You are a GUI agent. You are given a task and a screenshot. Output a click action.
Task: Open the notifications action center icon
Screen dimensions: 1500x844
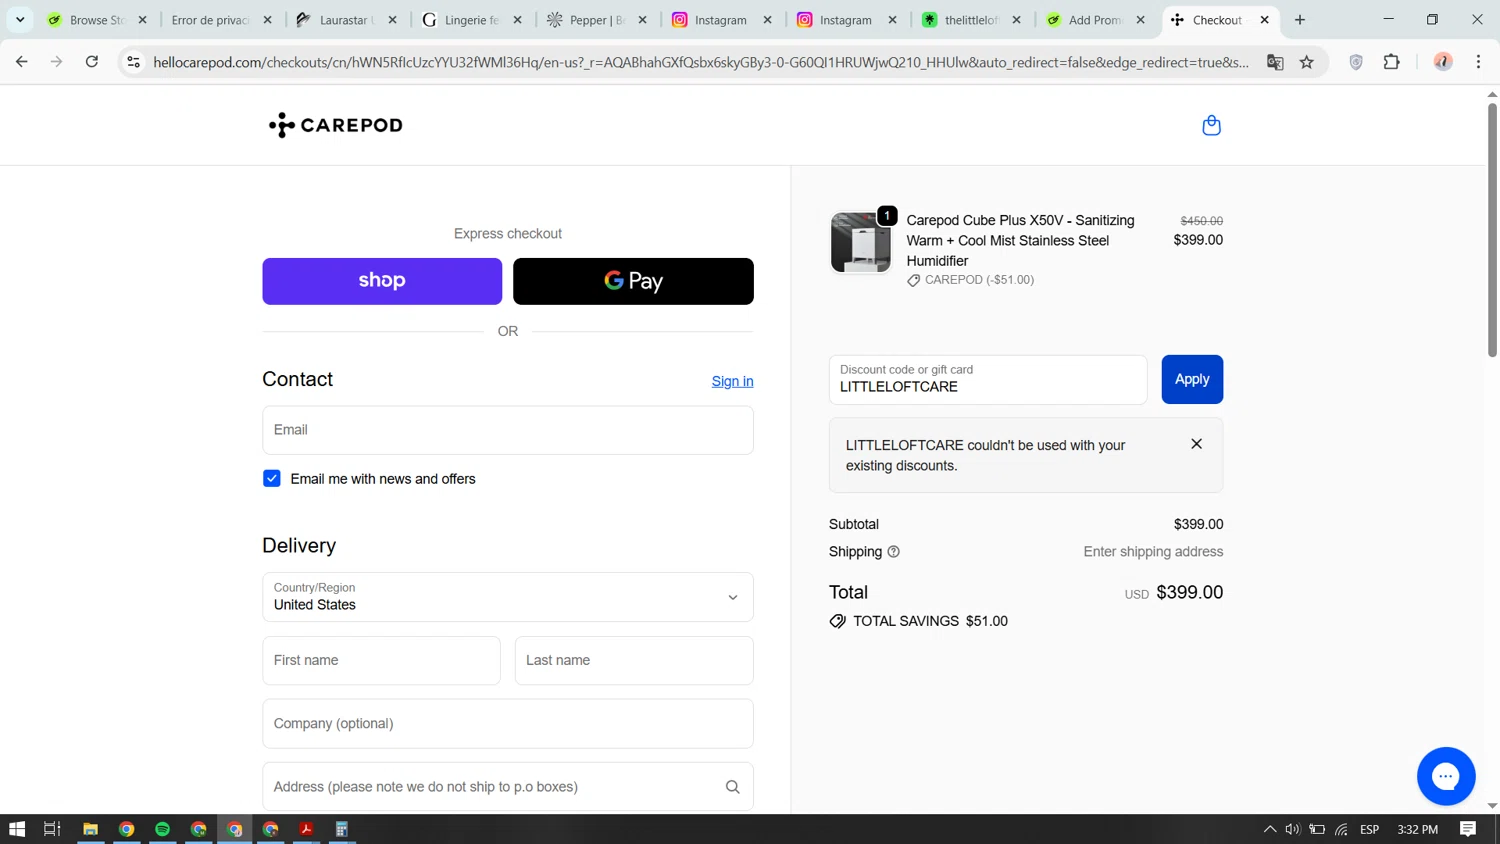coord(1468,829)
